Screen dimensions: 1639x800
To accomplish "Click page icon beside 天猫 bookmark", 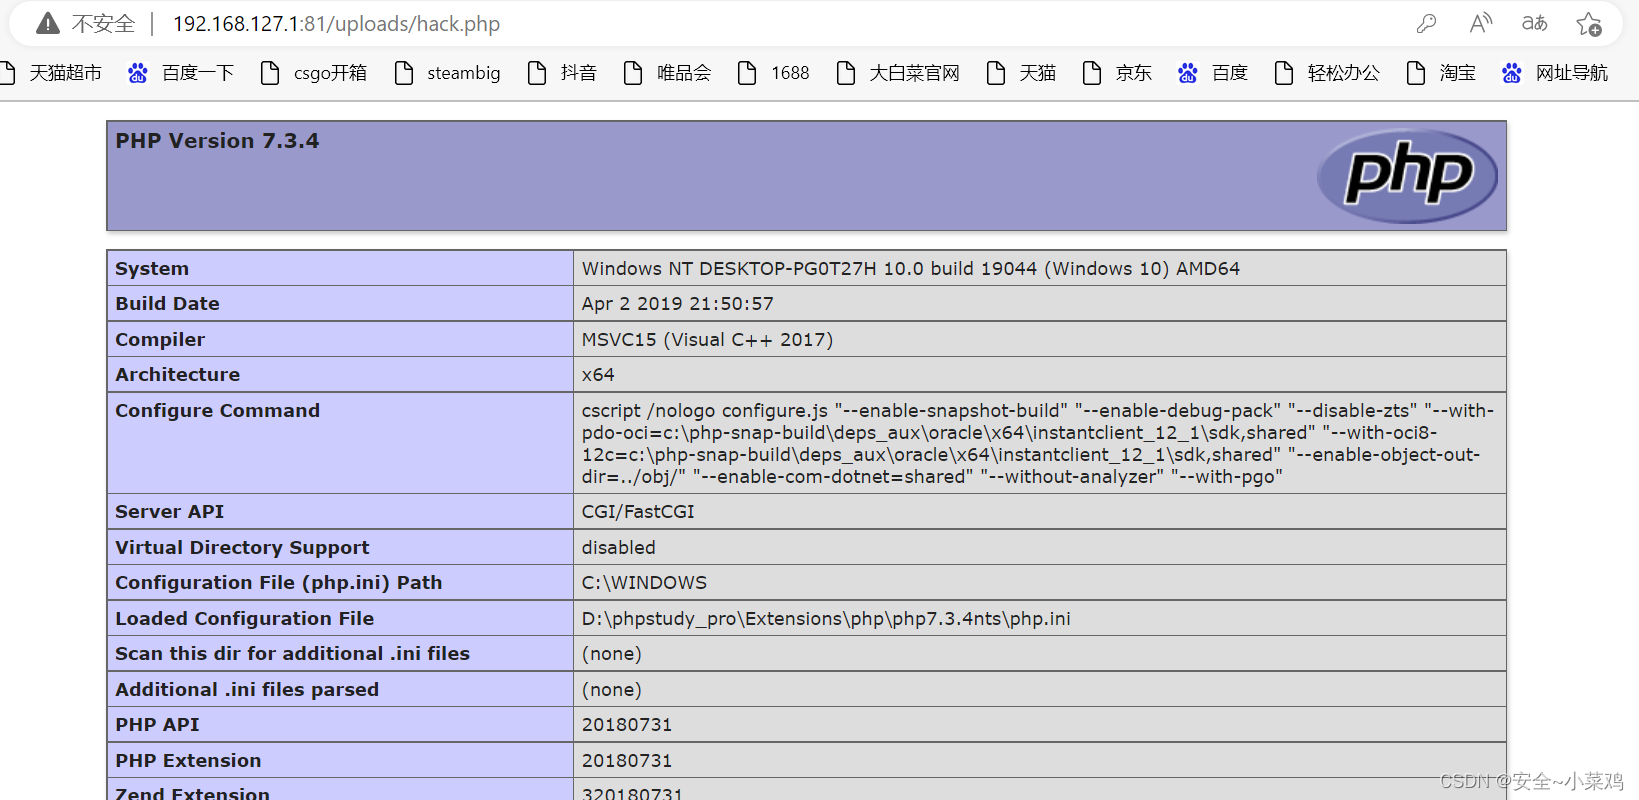I will click(996, 73).
